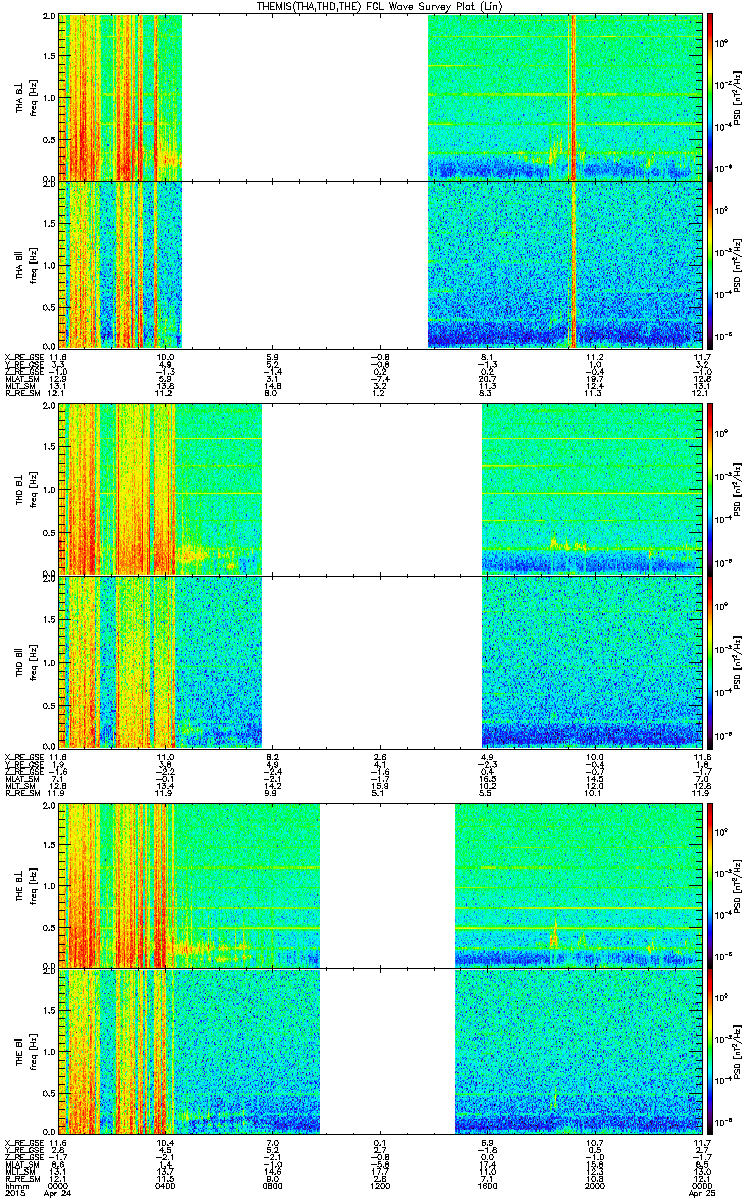The height and width of the screenshot is (1200, 750).
Task: Click the 1200 time tick label at bottom
Action: point(380,1185)
